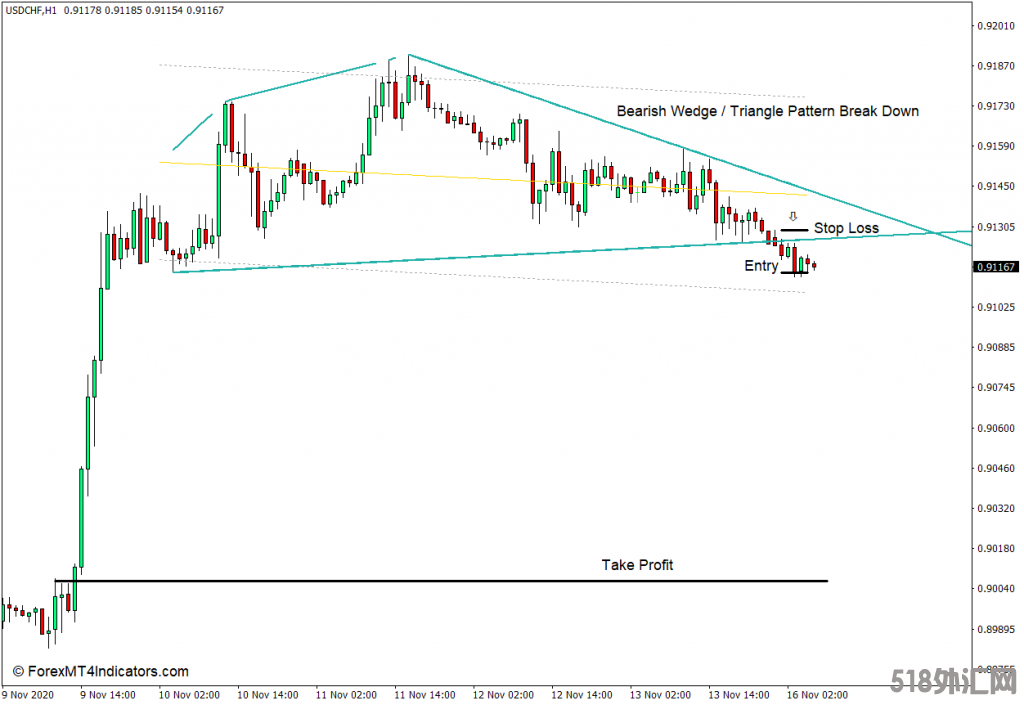Click the 0.92010 price axis label

pyautogui.click(x=996, y=26)
